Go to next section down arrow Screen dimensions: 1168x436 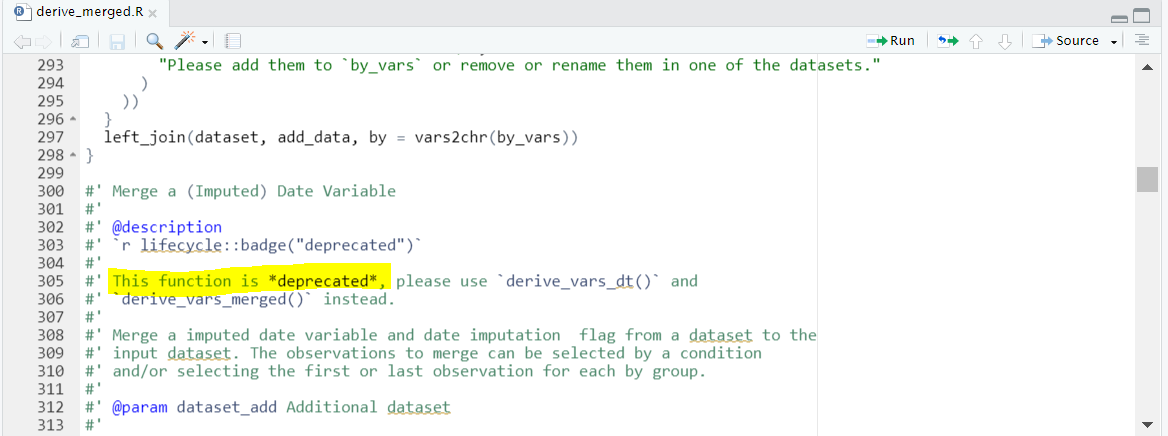point(1004,41)
